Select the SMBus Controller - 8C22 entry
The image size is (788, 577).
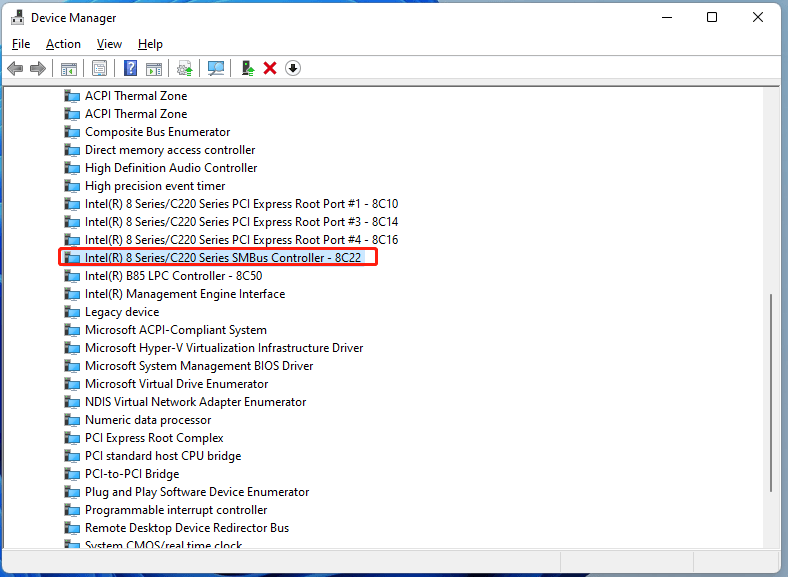click(223, 258)
